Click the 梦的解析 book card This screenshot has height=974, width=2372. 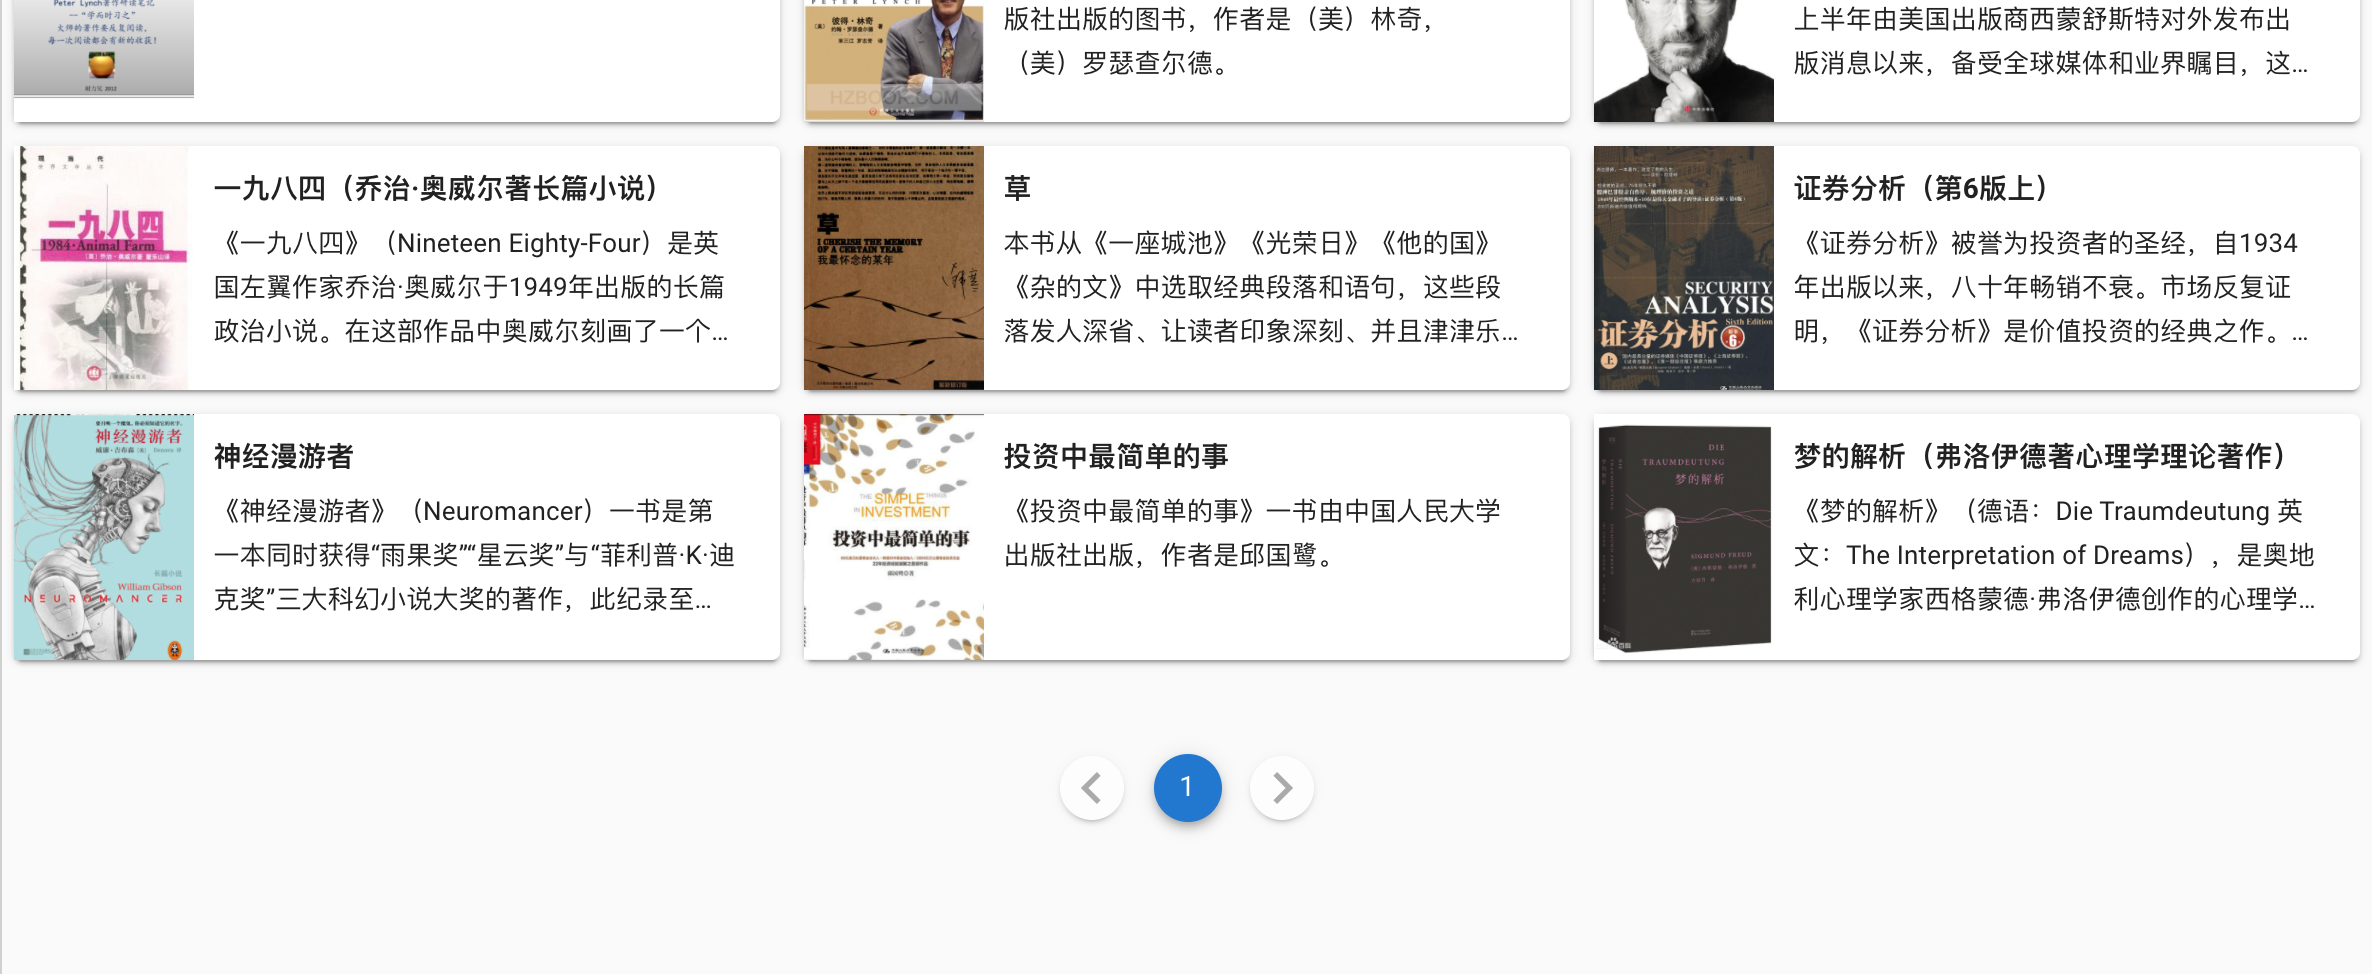[1975, 537]
